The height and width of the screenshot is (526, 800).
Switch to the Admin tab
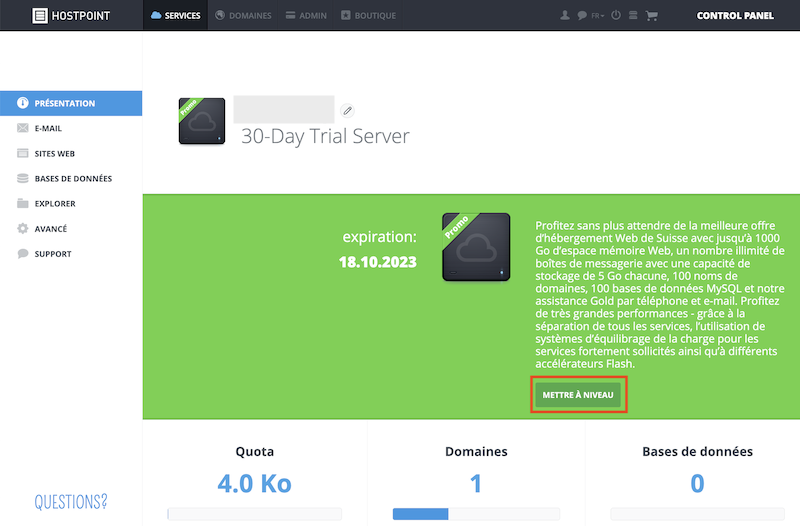pos(306,15)
